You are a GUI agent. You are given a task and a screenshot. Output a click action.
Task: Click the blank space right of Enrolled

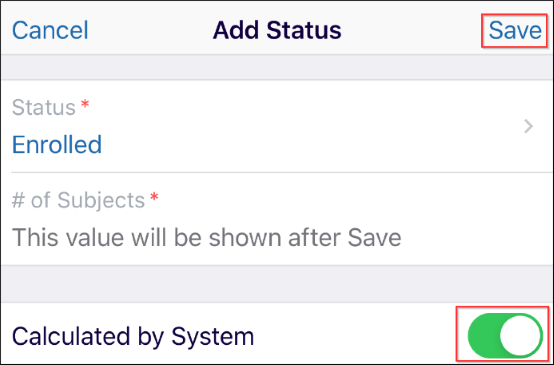[311, 145]
